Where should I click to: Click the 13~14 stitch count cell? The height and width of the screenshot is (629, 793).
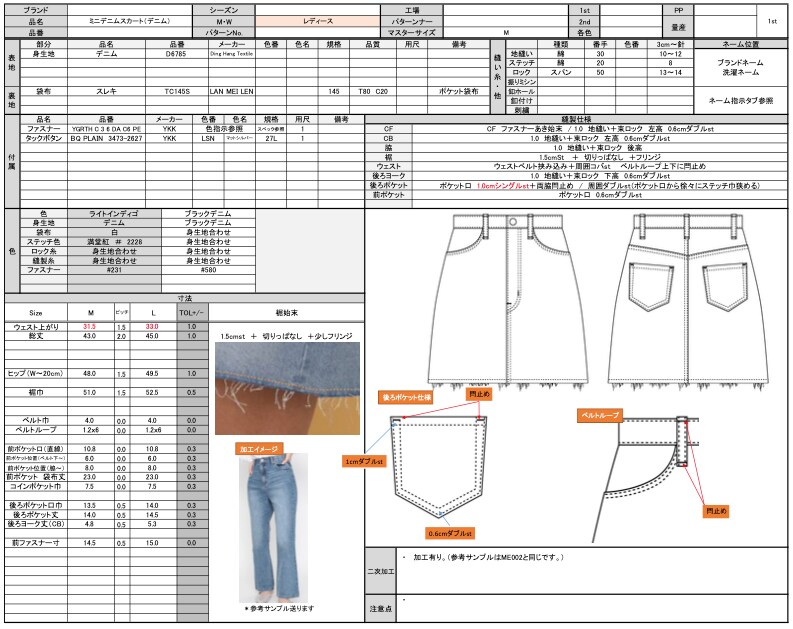[x=670, y=72]
